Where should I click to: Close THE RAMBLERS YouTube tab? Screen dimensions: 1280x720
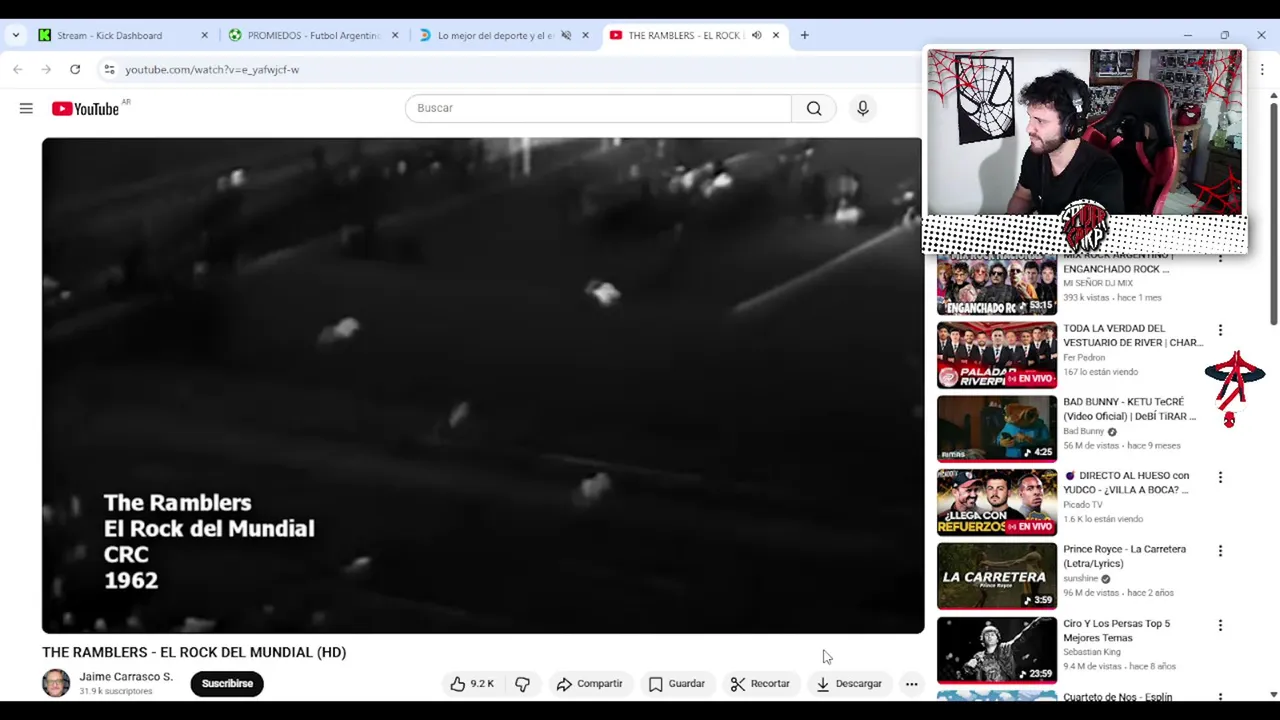775,35
